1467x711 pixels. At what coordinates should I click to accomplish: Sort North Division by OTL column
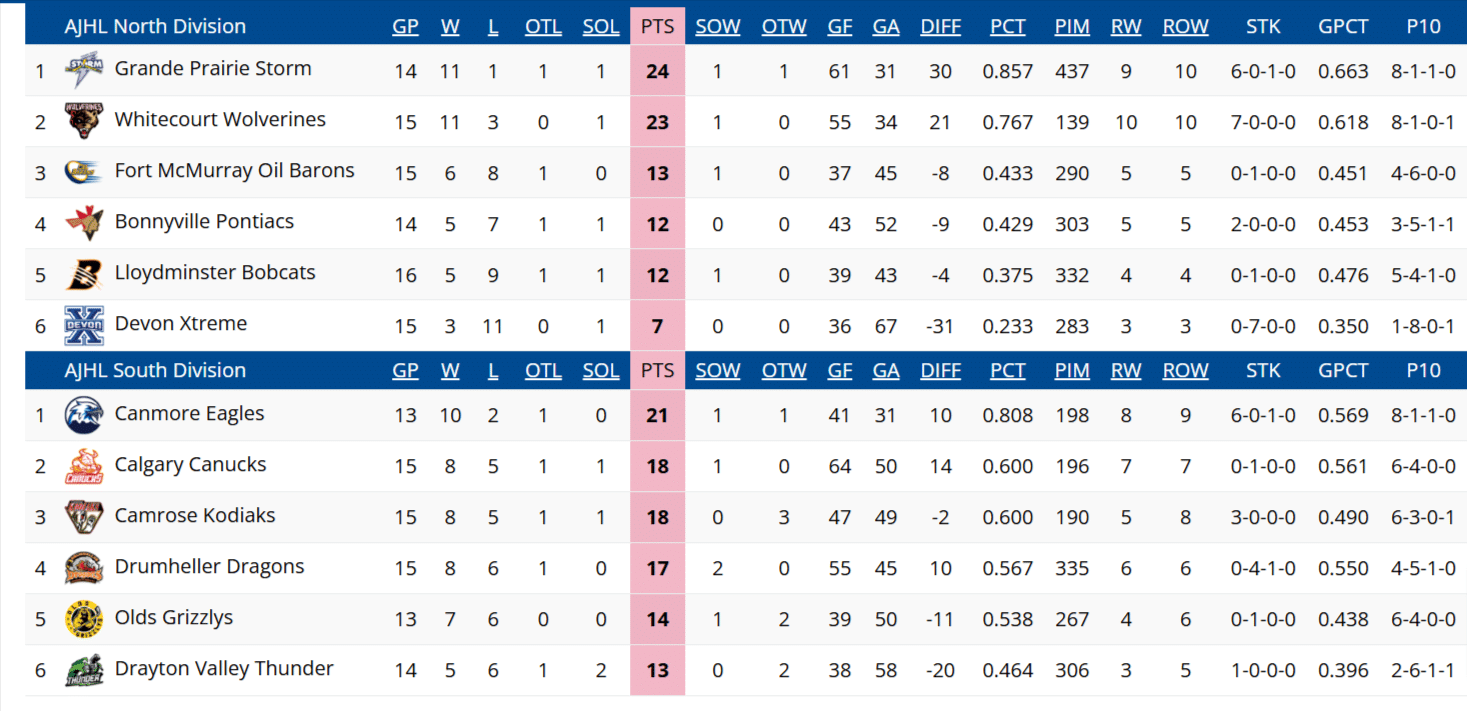point(543,27)
